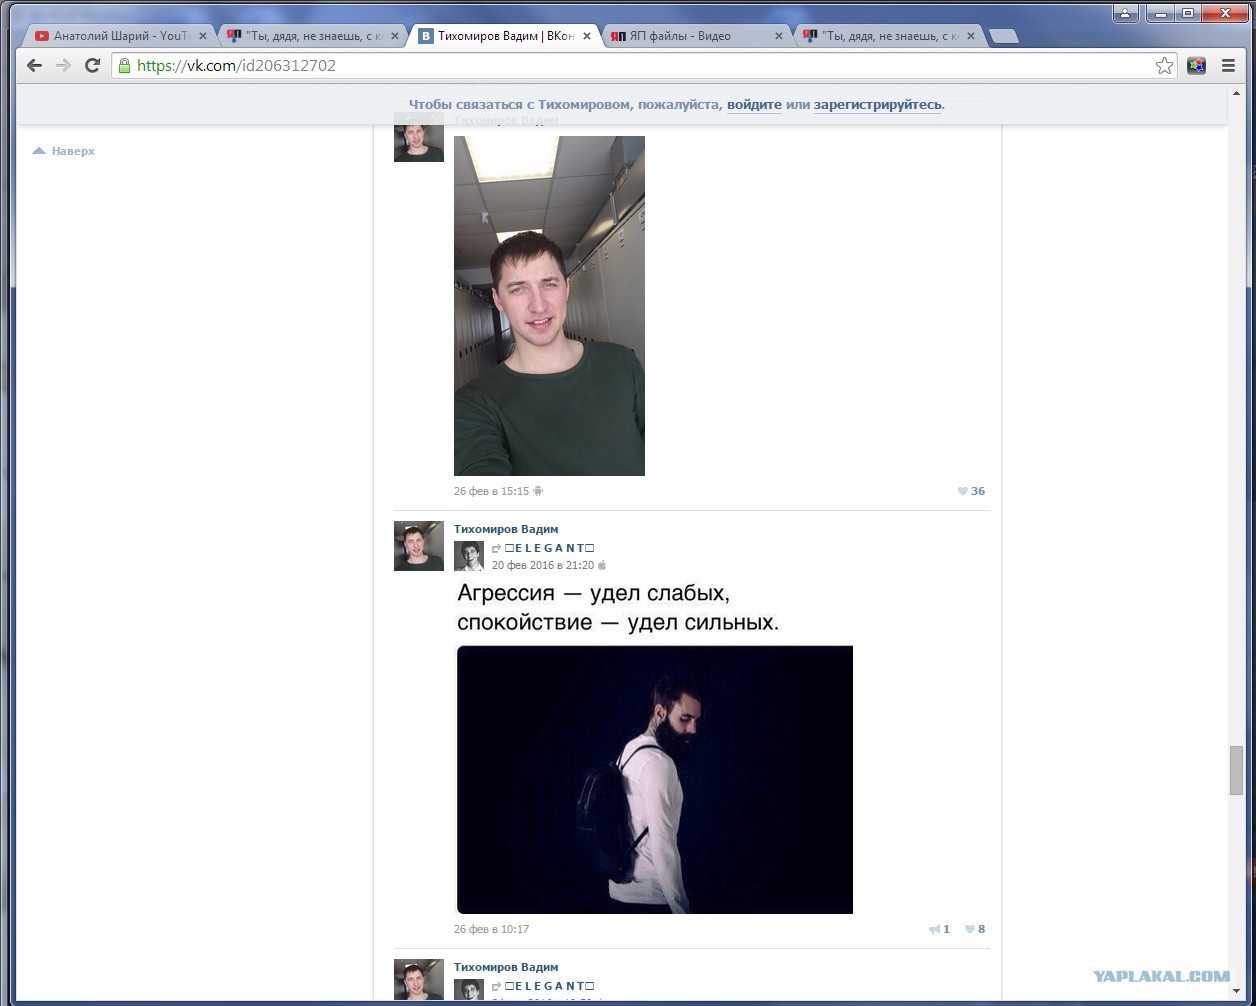Viewport: 1256px width, 1006px height.
Task: Click the 26 фев в 10:17 timestamp
Action: 491,929
